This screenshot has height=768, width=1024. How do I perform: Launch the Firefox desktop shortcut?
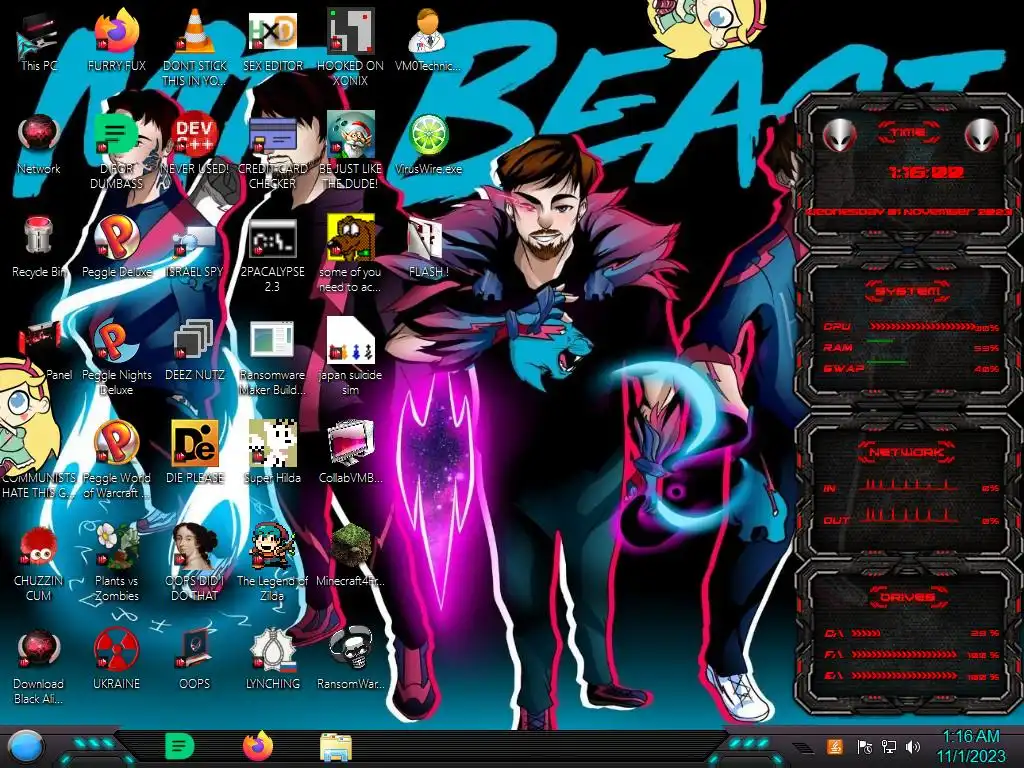point(117,40)
